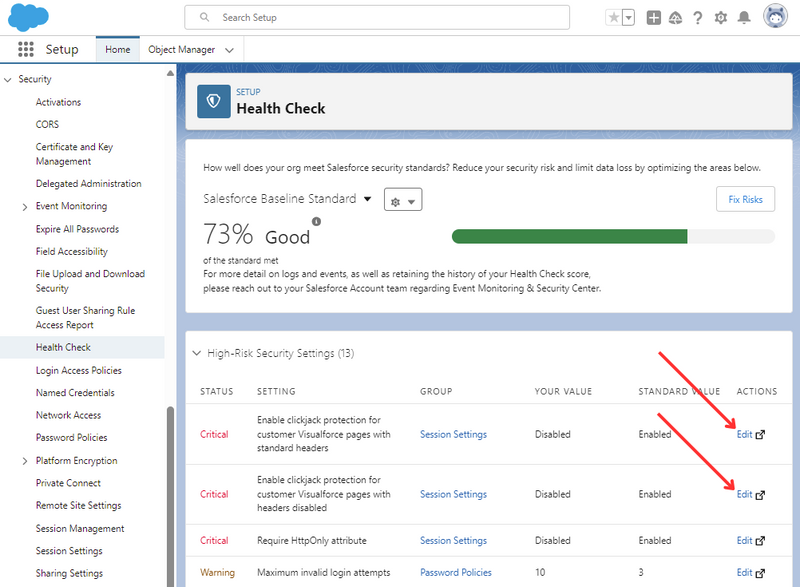
Task: Click the SETTING column header
Action: 276,392
